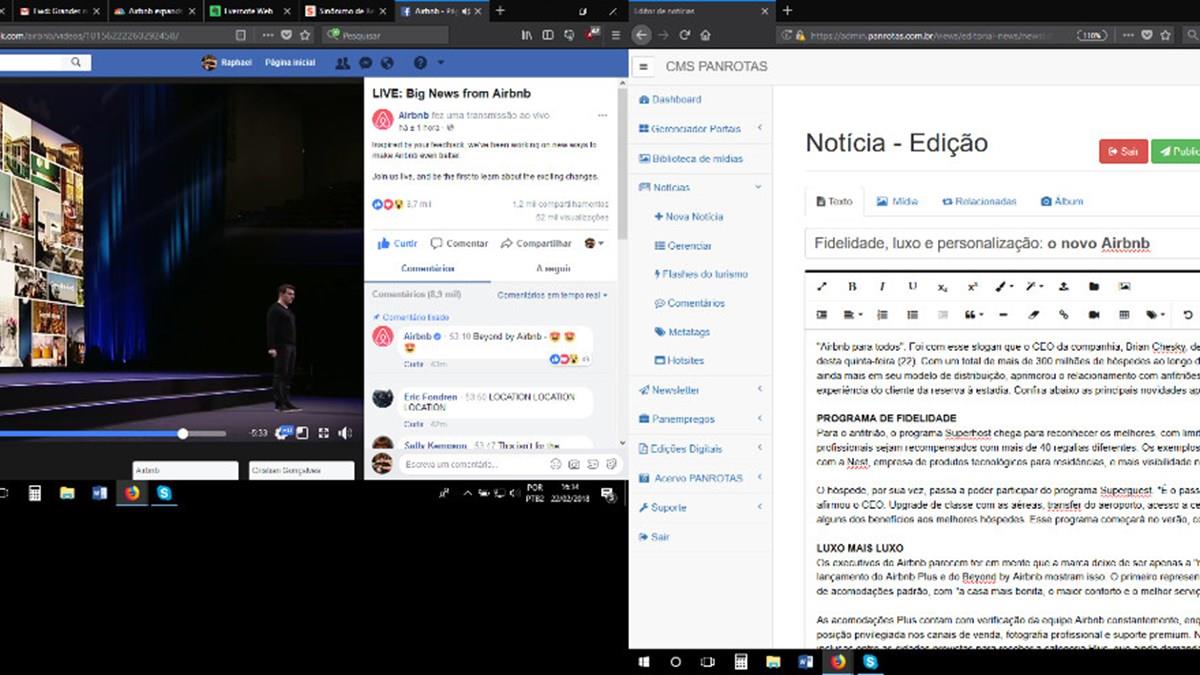Screen dimensions: 1200x675
Task: Open the Relacionadas tab
Action: (x=979, y=201)
